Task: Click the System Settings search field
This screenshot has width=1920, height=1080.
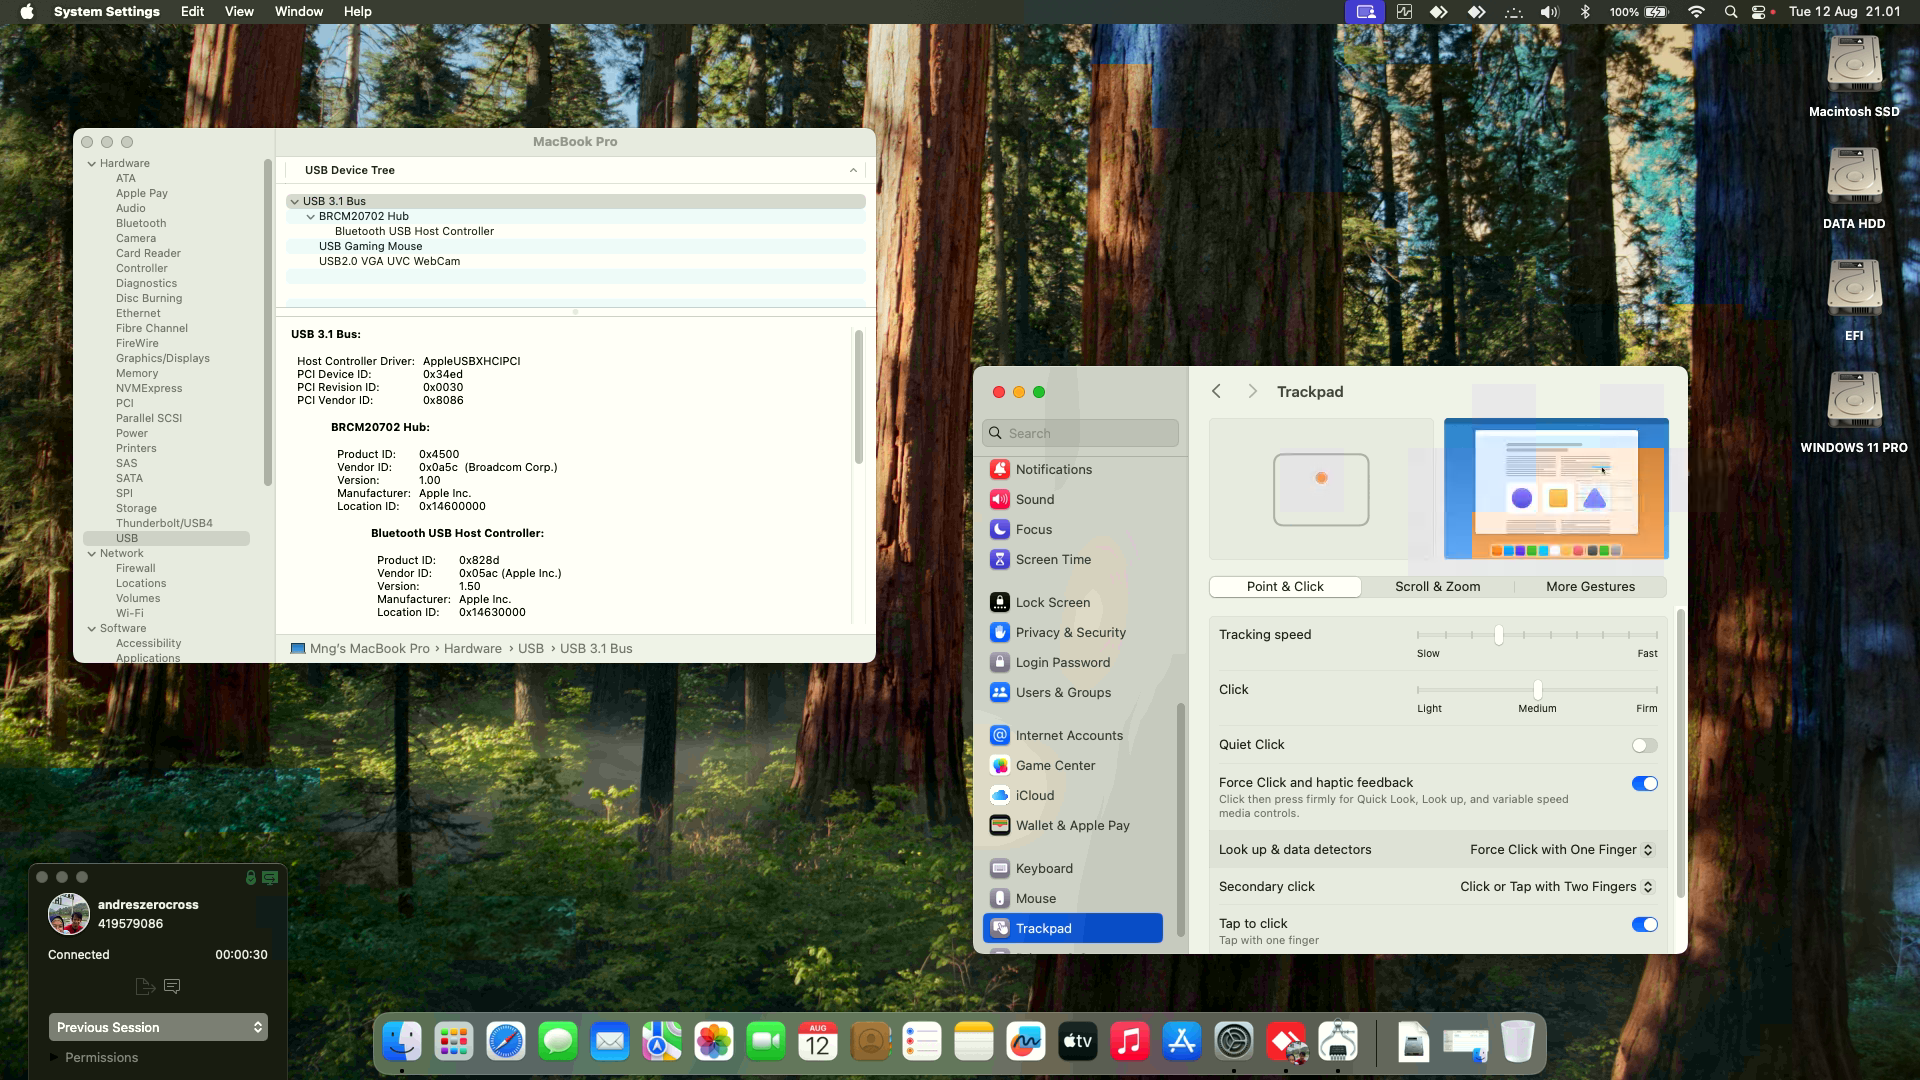Action: [x=1081, y=433]
